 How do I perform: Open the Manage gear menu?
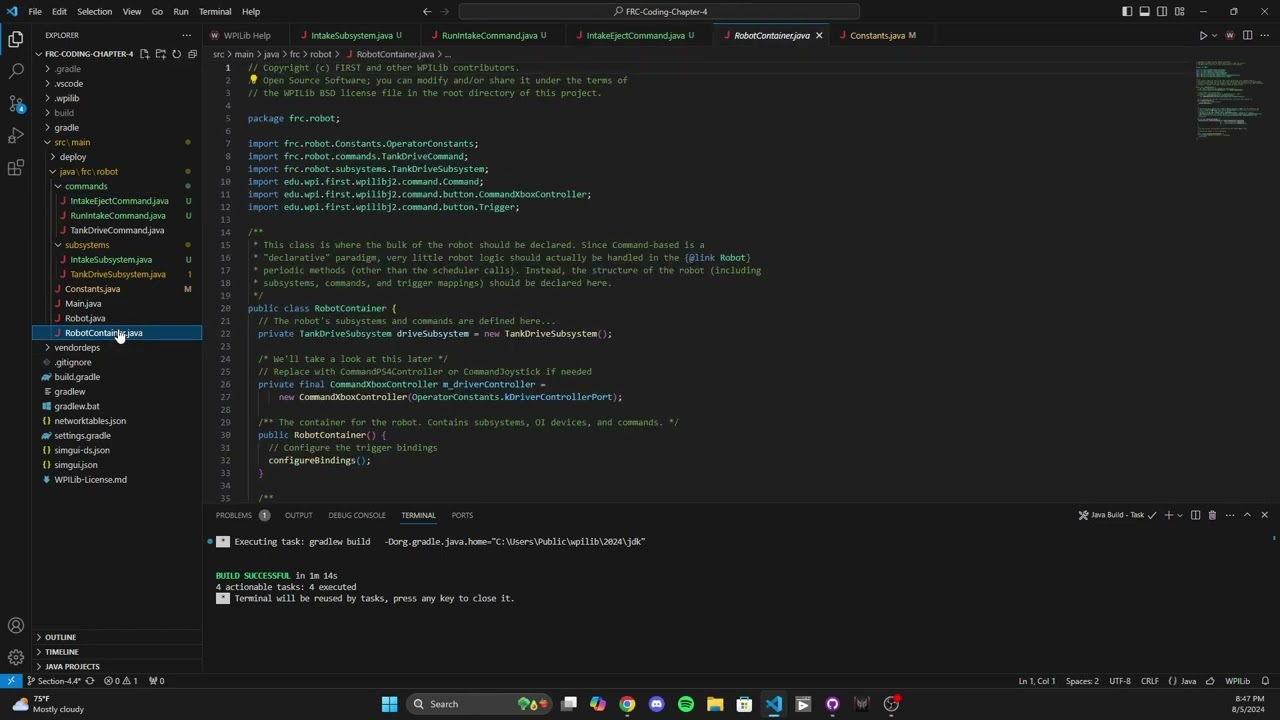(x=16, y=657)
